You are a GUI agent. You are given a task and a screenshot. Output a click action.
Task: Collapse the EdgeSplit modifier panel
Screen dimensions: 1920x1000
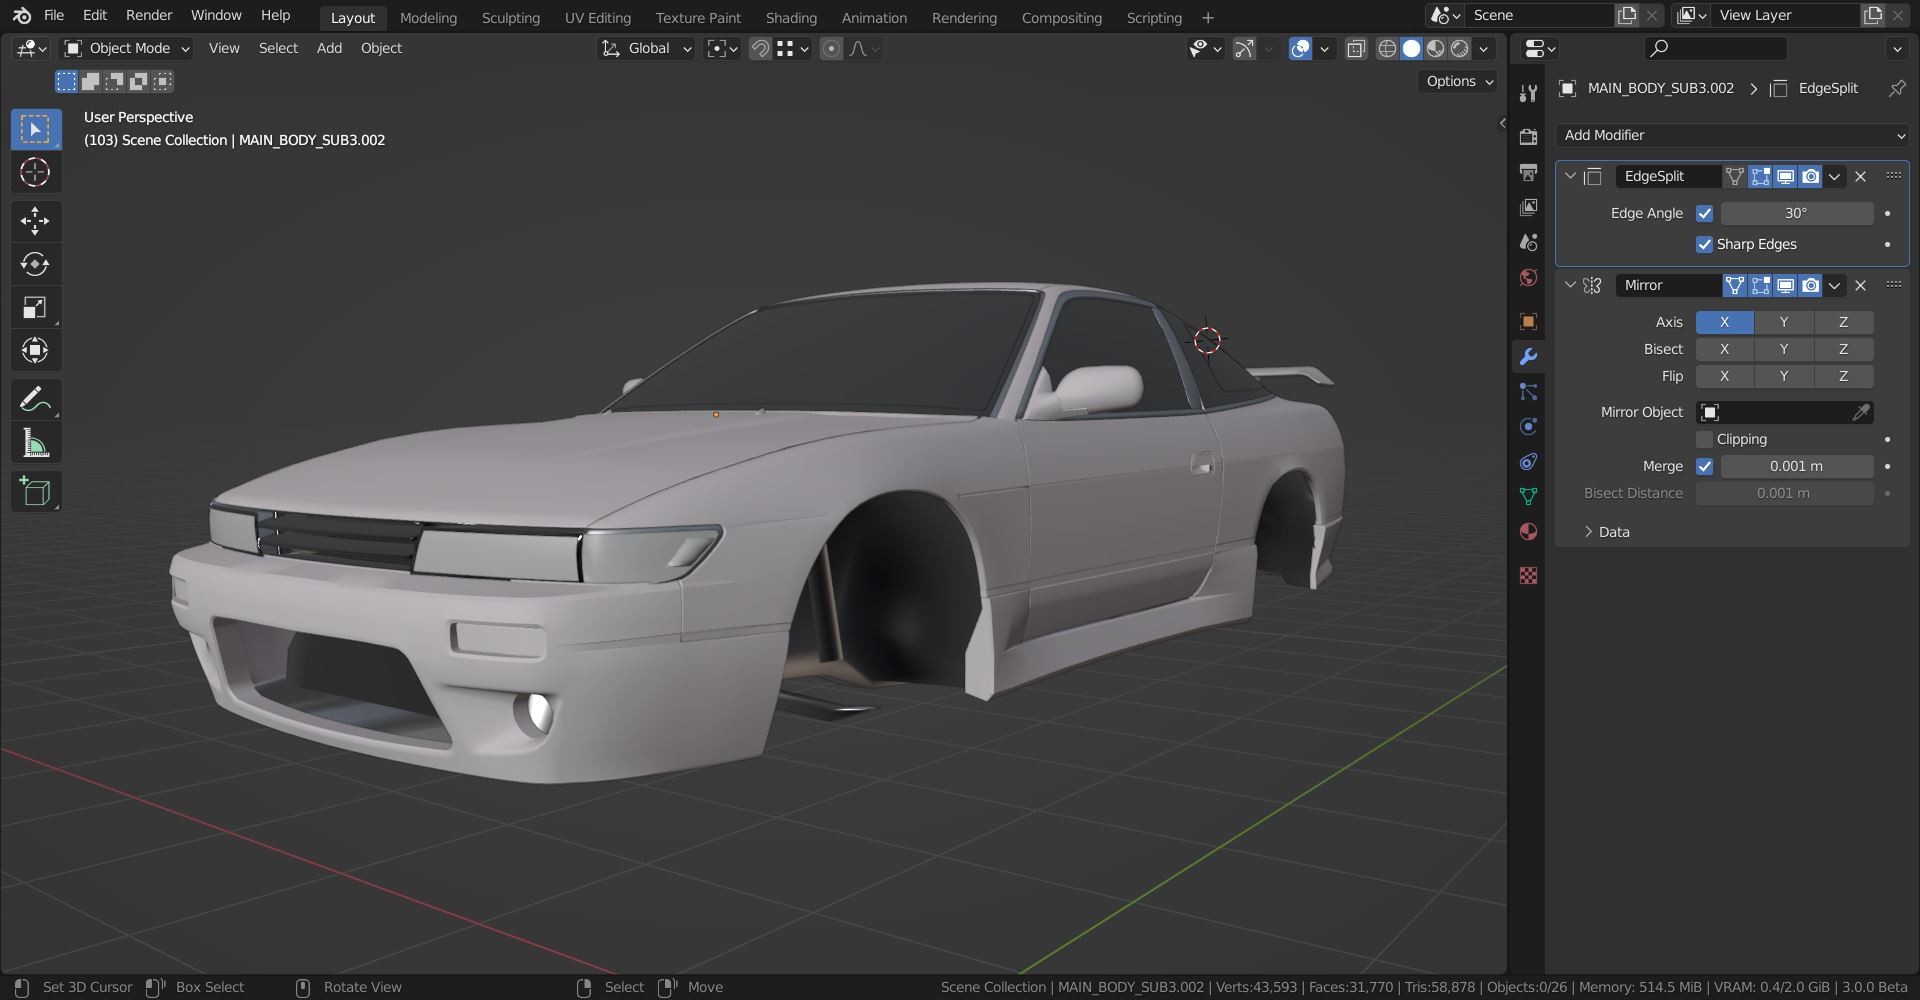tap(1570, 176)
